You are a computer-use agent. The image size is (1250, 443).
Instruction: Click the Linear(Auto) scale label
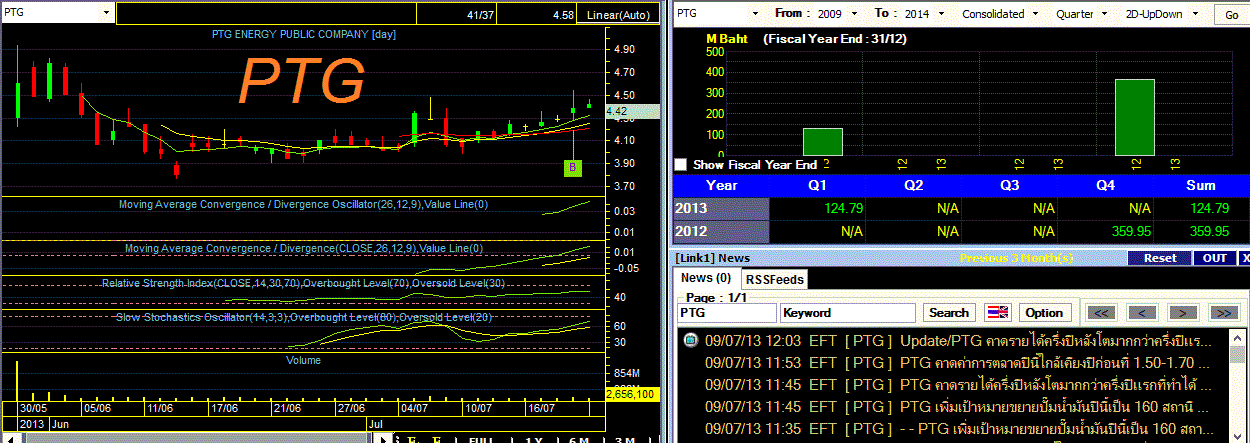[618, 15]
